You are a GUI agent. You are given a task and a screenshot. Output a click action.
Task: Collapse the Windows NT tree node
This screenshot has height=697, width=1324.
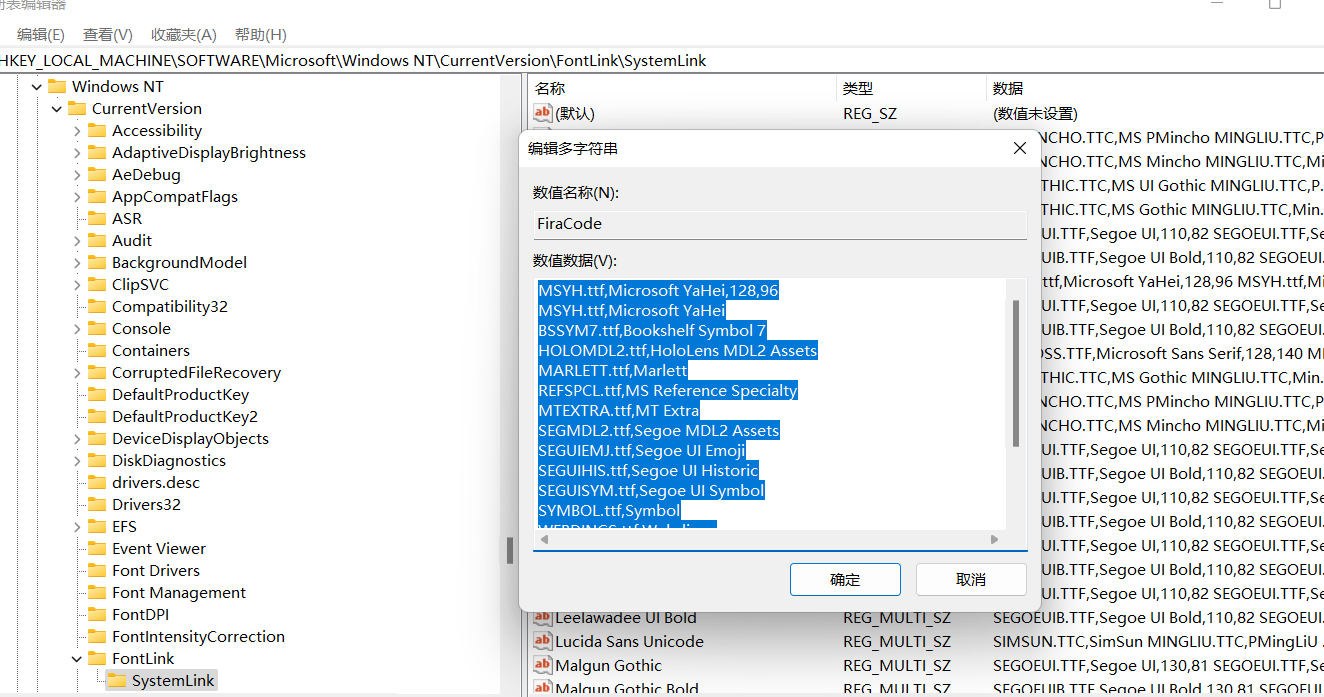pos(37,87)
